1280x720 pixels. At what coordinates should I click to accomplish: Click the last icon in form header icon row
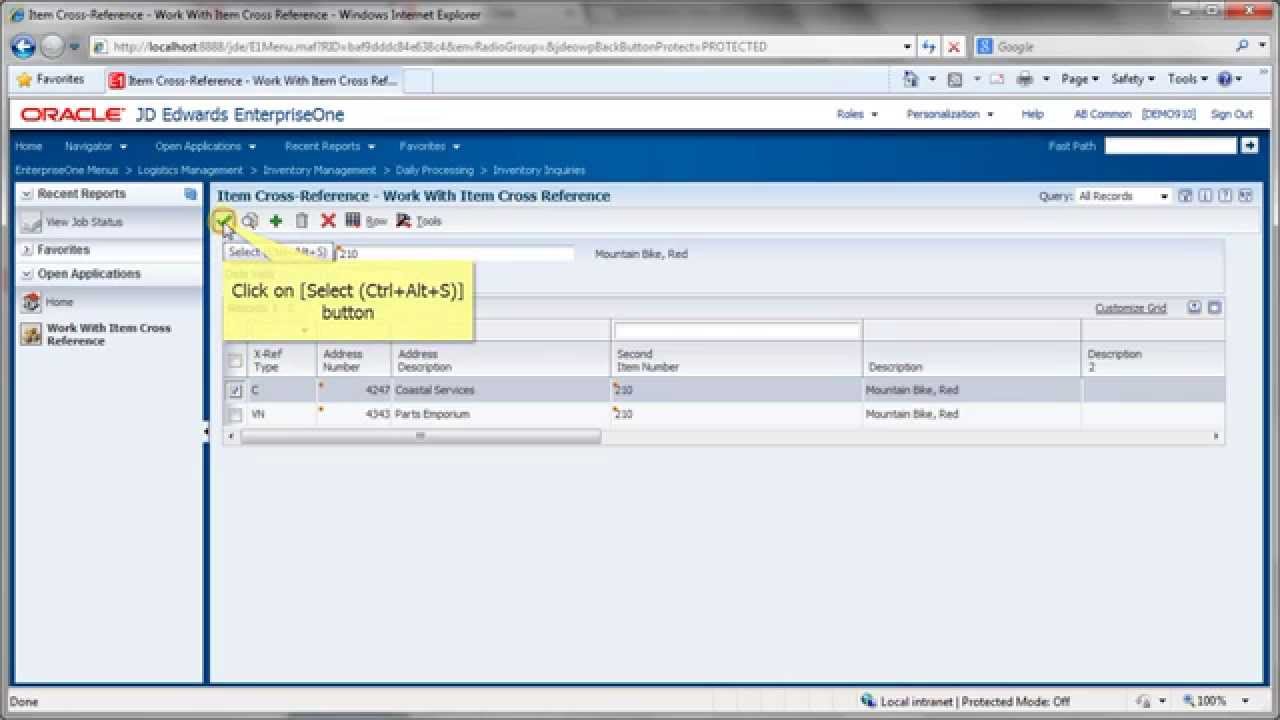click(1246, 196)
